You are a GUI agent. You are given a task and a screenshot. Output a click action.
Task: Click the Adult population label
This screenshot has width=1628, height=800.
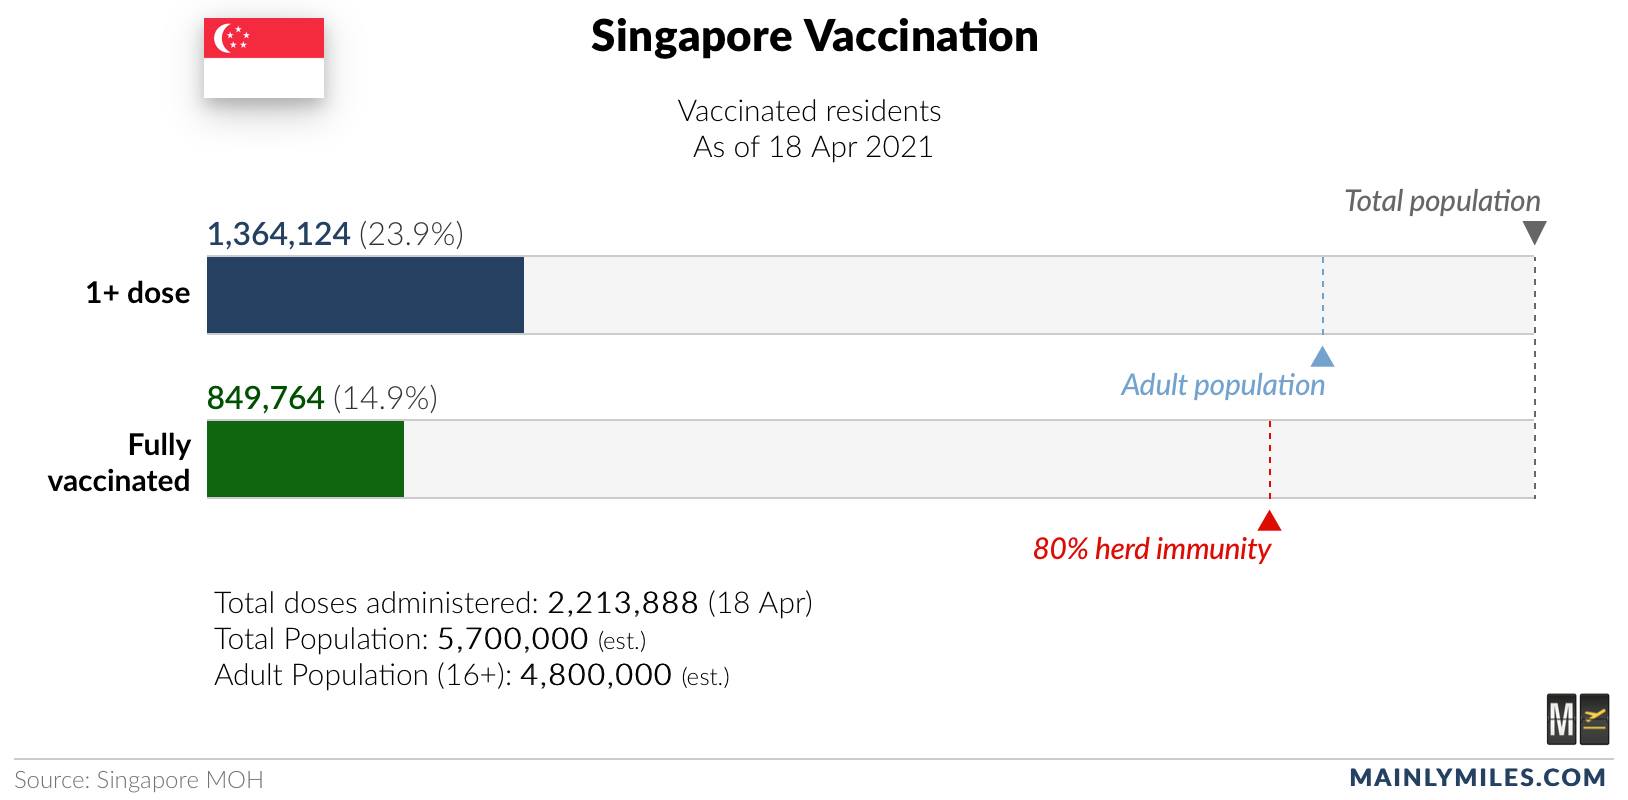[1223, 385]
